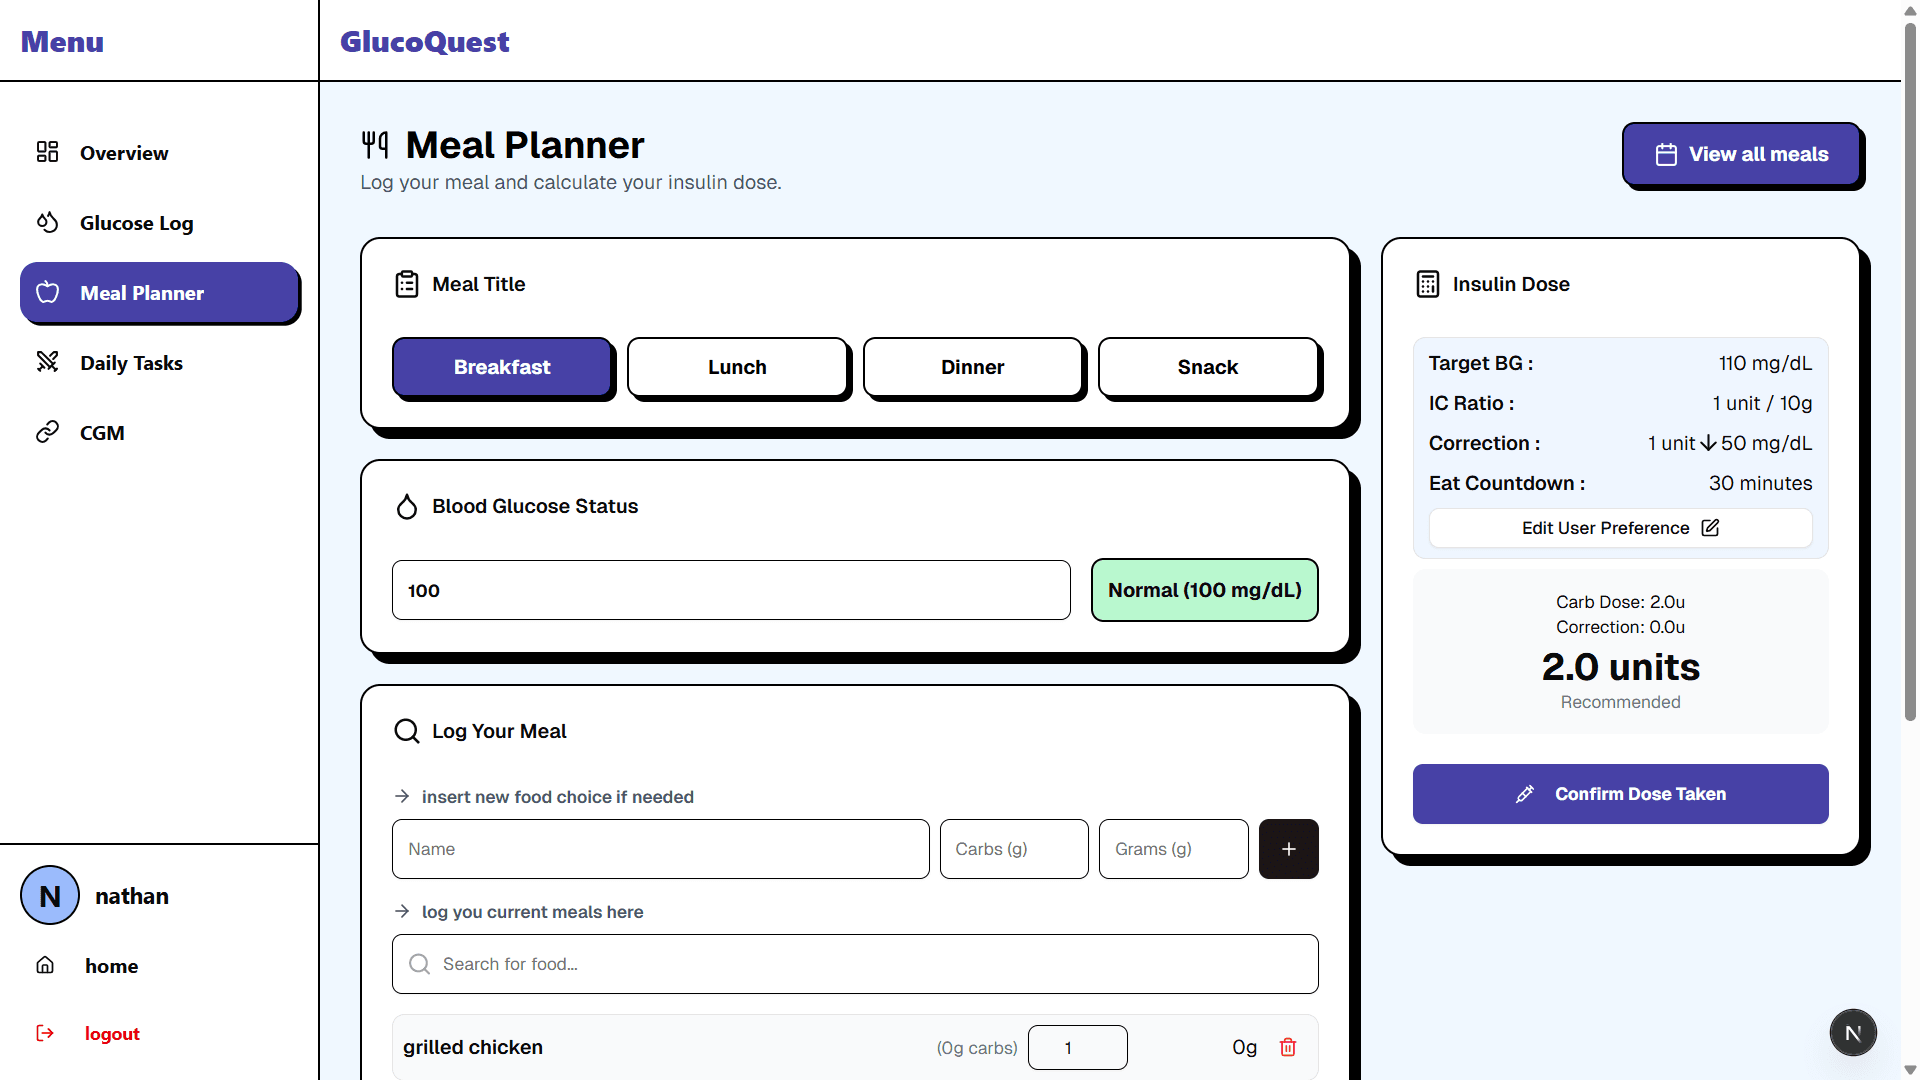1920x1080 pixels.
Task: Open the CGM page from the sidebar
Action: point(102,432)
